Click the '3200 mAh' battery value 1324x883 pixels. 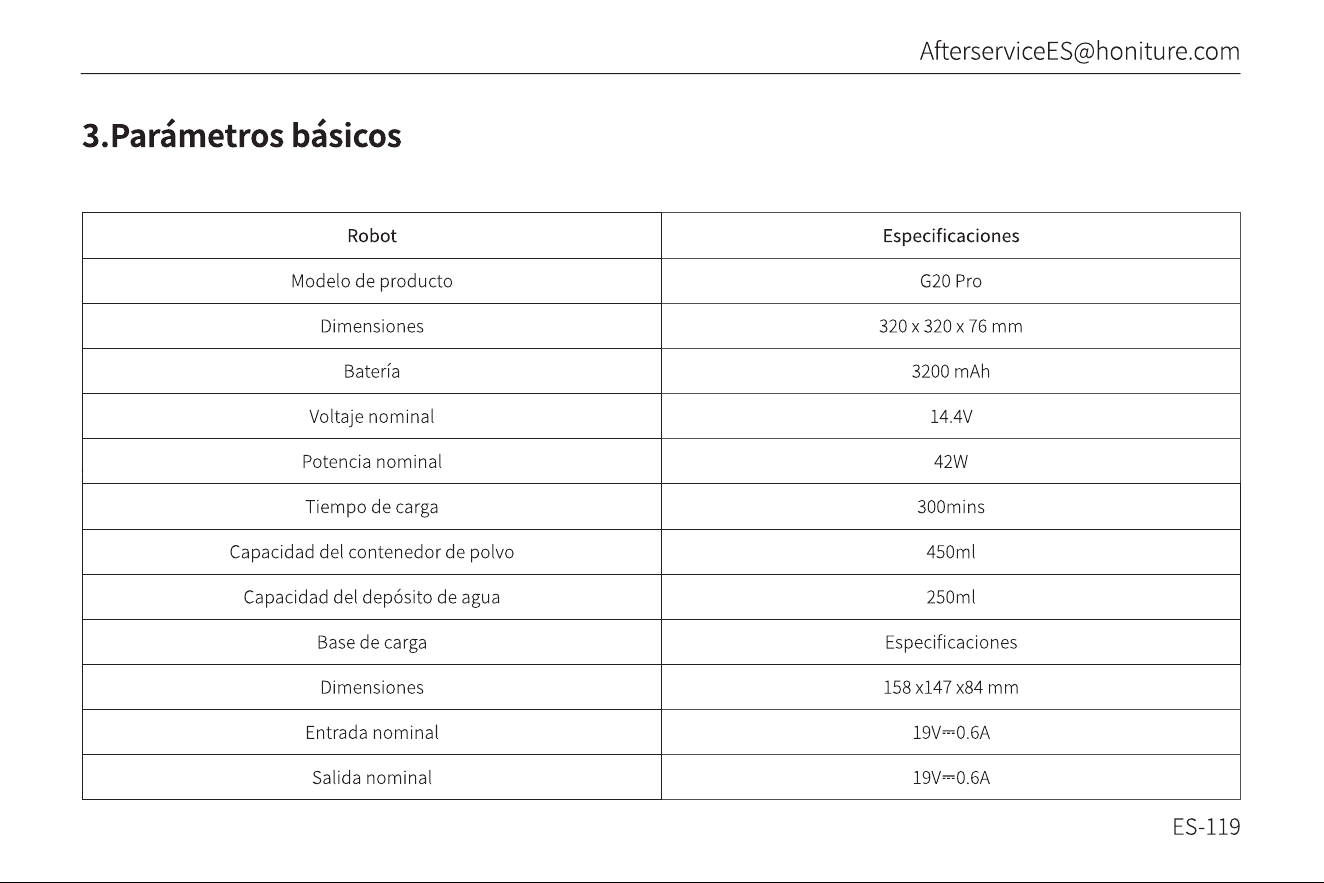[951, 371]
